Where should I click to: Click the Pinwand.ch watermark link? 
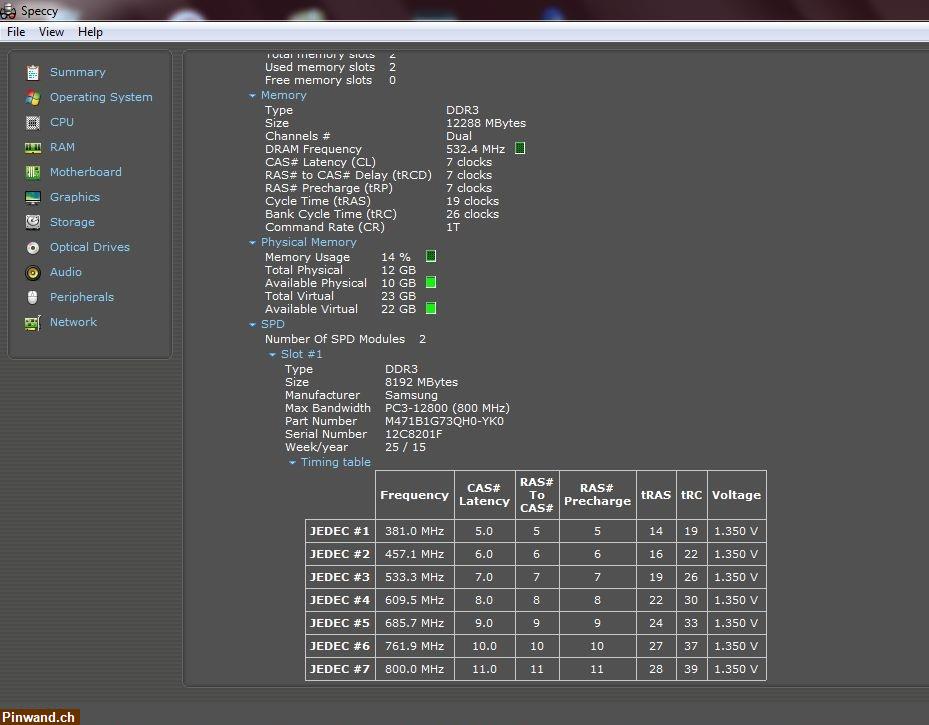point(39,716)
